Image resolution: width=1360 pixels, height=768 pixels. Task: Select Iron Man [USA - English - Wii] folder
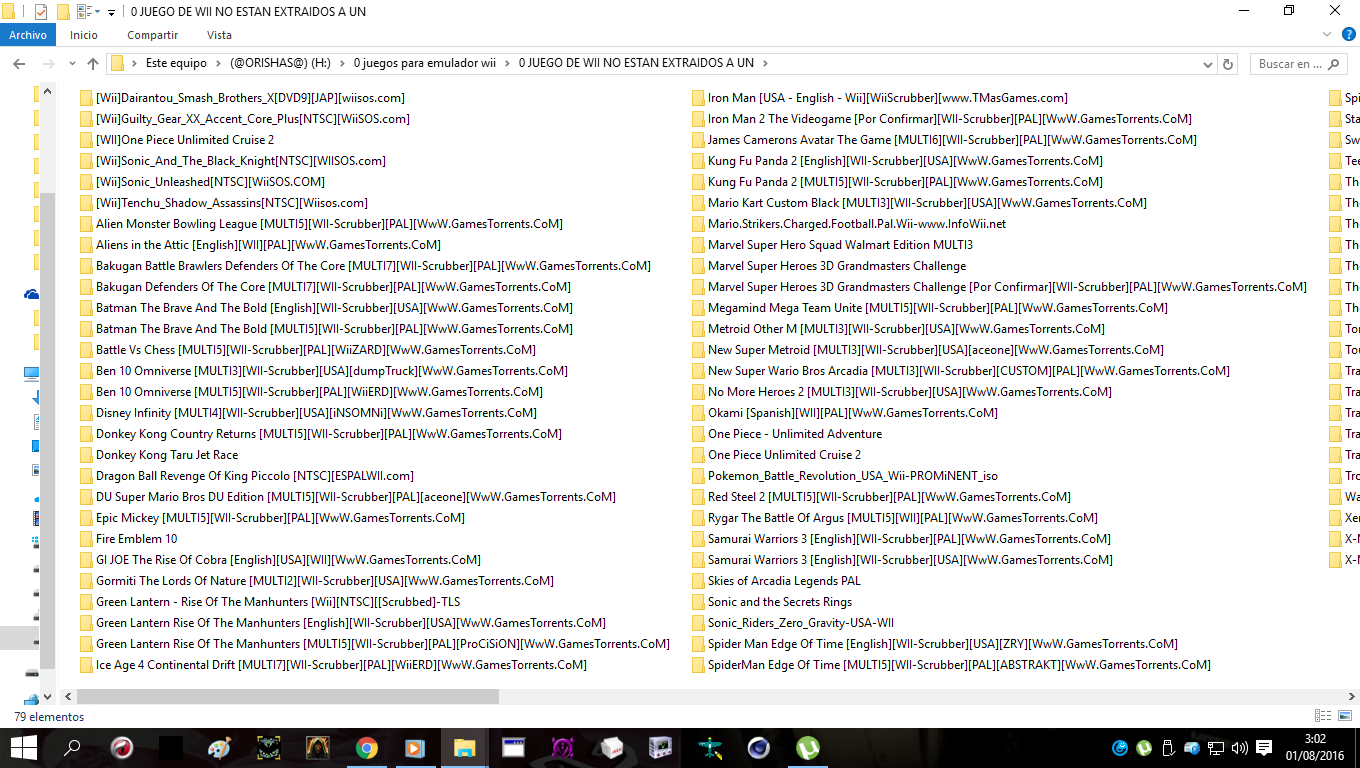880,98
